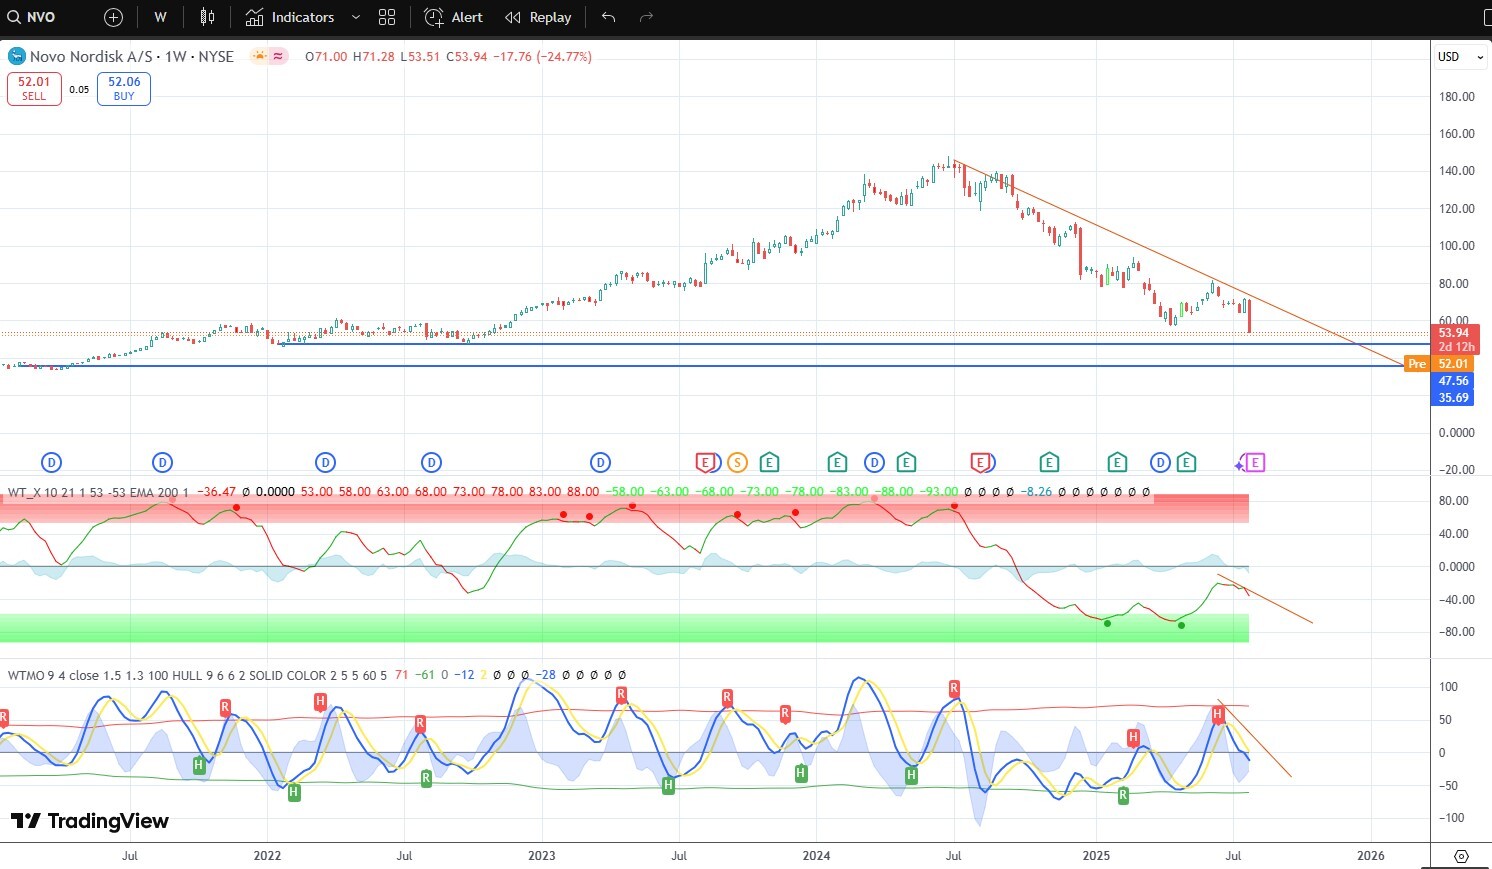Open the USD currency dropdown
This screenshot has height=869, width=1492.
(x=1460, y=57)
